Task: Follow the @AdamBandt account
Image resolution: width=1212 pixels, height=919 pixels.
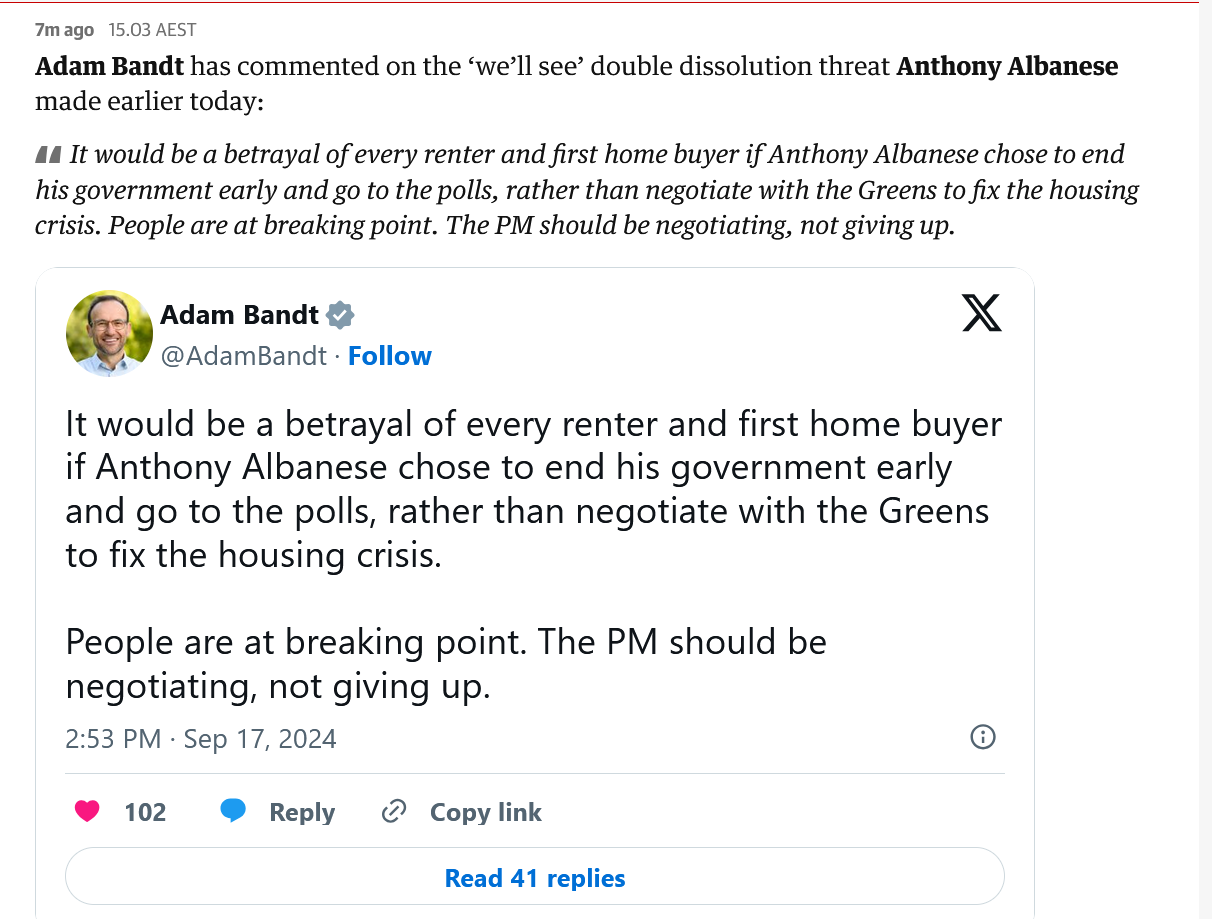Action: [x=390, y=356]
